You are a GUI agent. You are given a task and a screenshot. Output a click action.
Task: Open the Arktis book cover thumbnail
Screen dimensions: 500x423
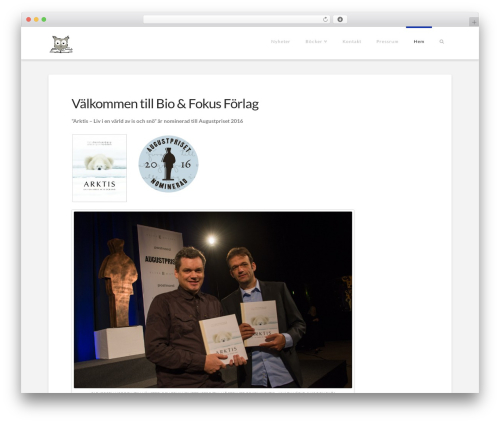99,168
